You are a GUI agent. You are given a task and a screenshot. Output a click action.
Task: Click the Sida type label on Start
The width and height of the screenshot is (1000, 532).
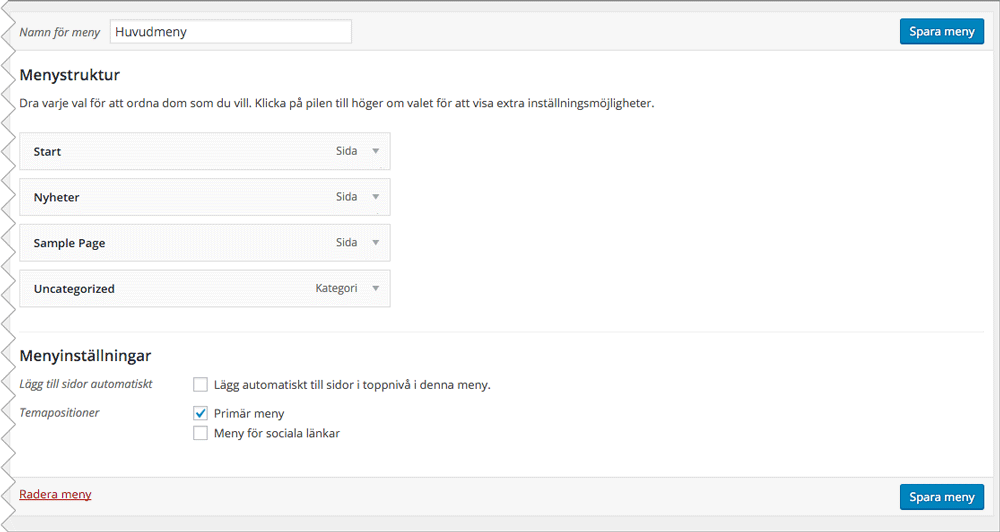pyautogui.click(x=346, y=152)
